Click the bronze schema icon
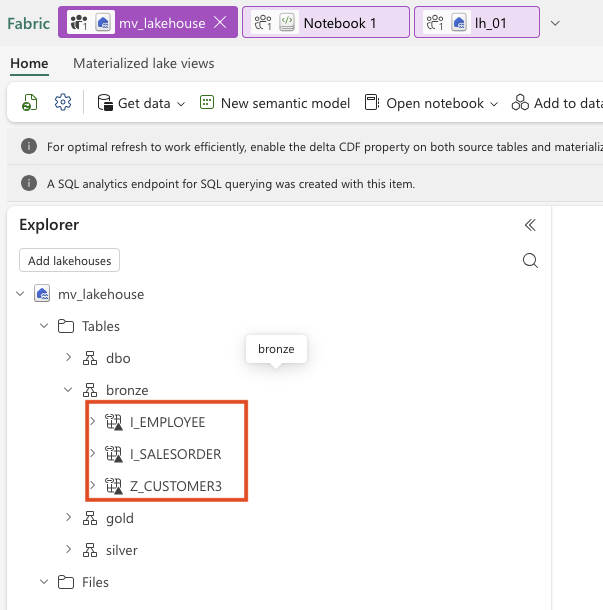The width and height of the screenshot is (603, 610). 90,391
